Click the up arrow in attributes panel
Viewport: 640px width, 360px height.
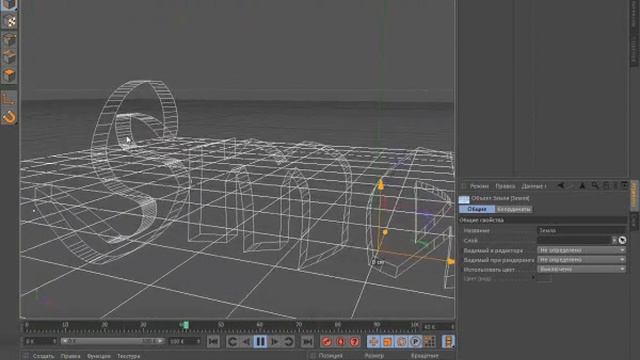pyautogui.click(x=582, y=186)
